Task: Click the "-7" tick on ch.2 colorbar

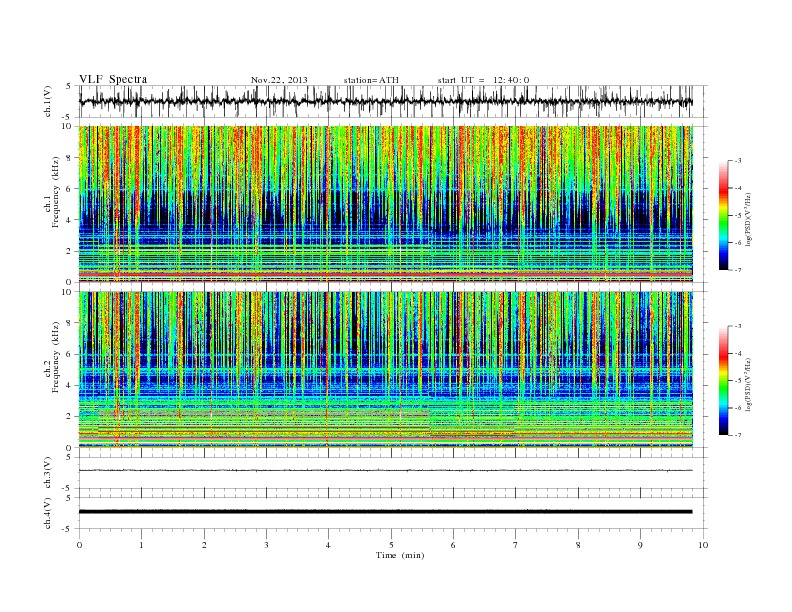Action: tap(738, 435)
